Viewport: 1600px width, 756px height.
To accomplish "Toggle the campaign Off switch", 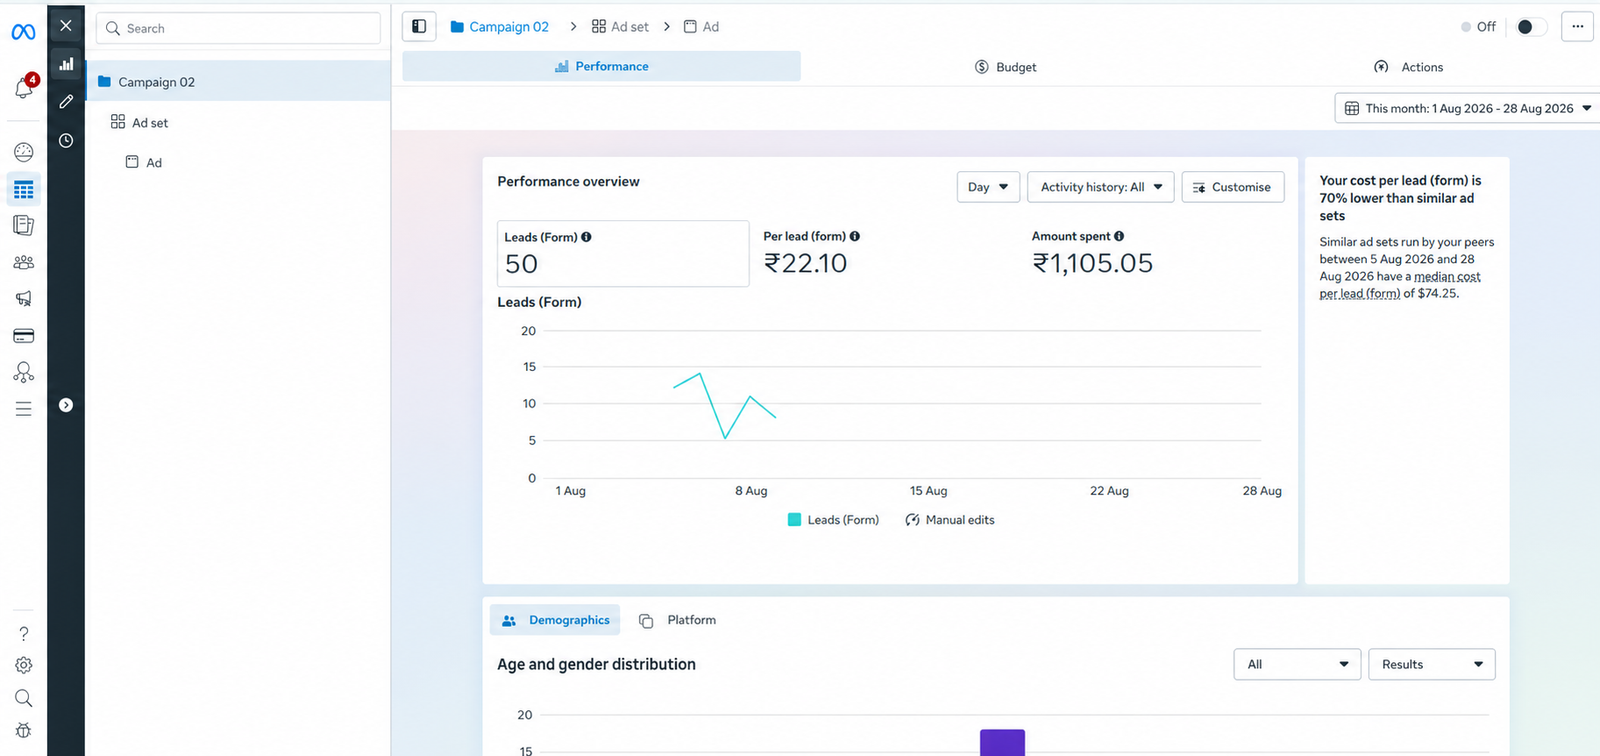I will click(x=1530, y=27).
